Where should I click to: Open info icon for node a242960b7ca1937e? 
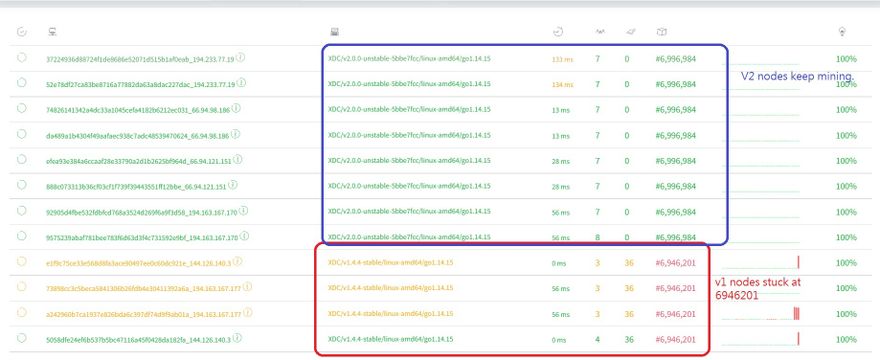point(248,312)
